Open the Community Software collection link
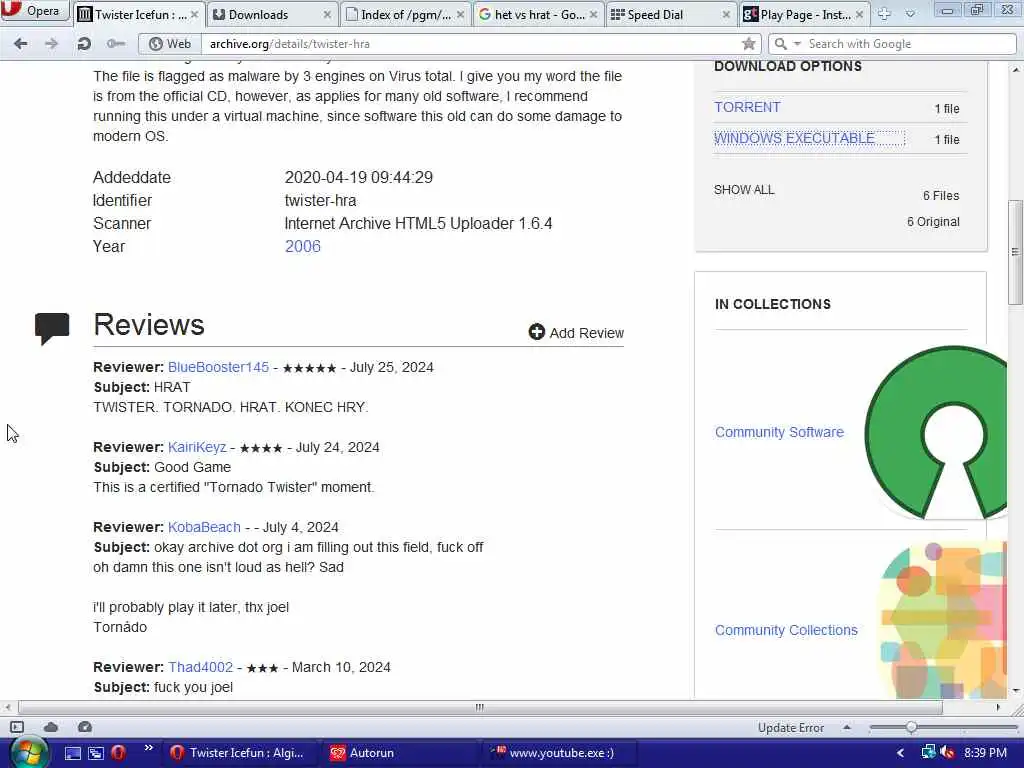 click(779, 432)
